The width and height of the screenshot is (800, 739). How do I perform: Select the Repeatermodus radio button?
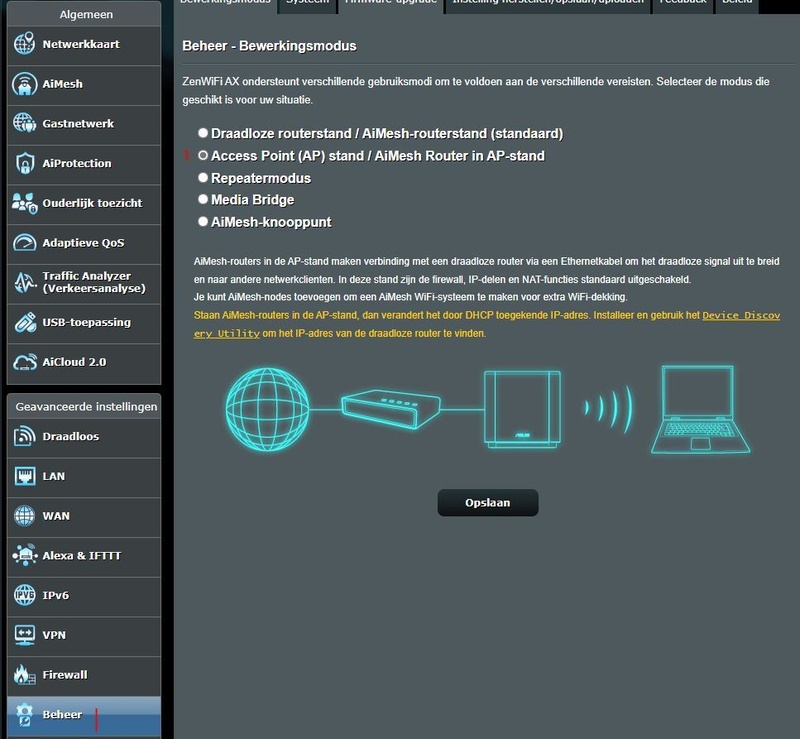[x=203, y=177]
